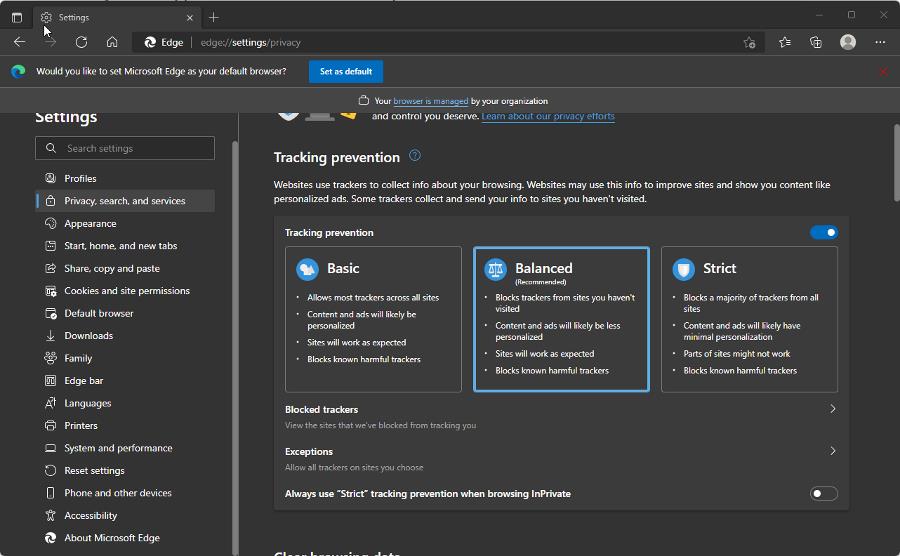900x556 pixels.
Task: Expand the Exceptions chevron
Action: pyautogui.click(x=832, y=451)
